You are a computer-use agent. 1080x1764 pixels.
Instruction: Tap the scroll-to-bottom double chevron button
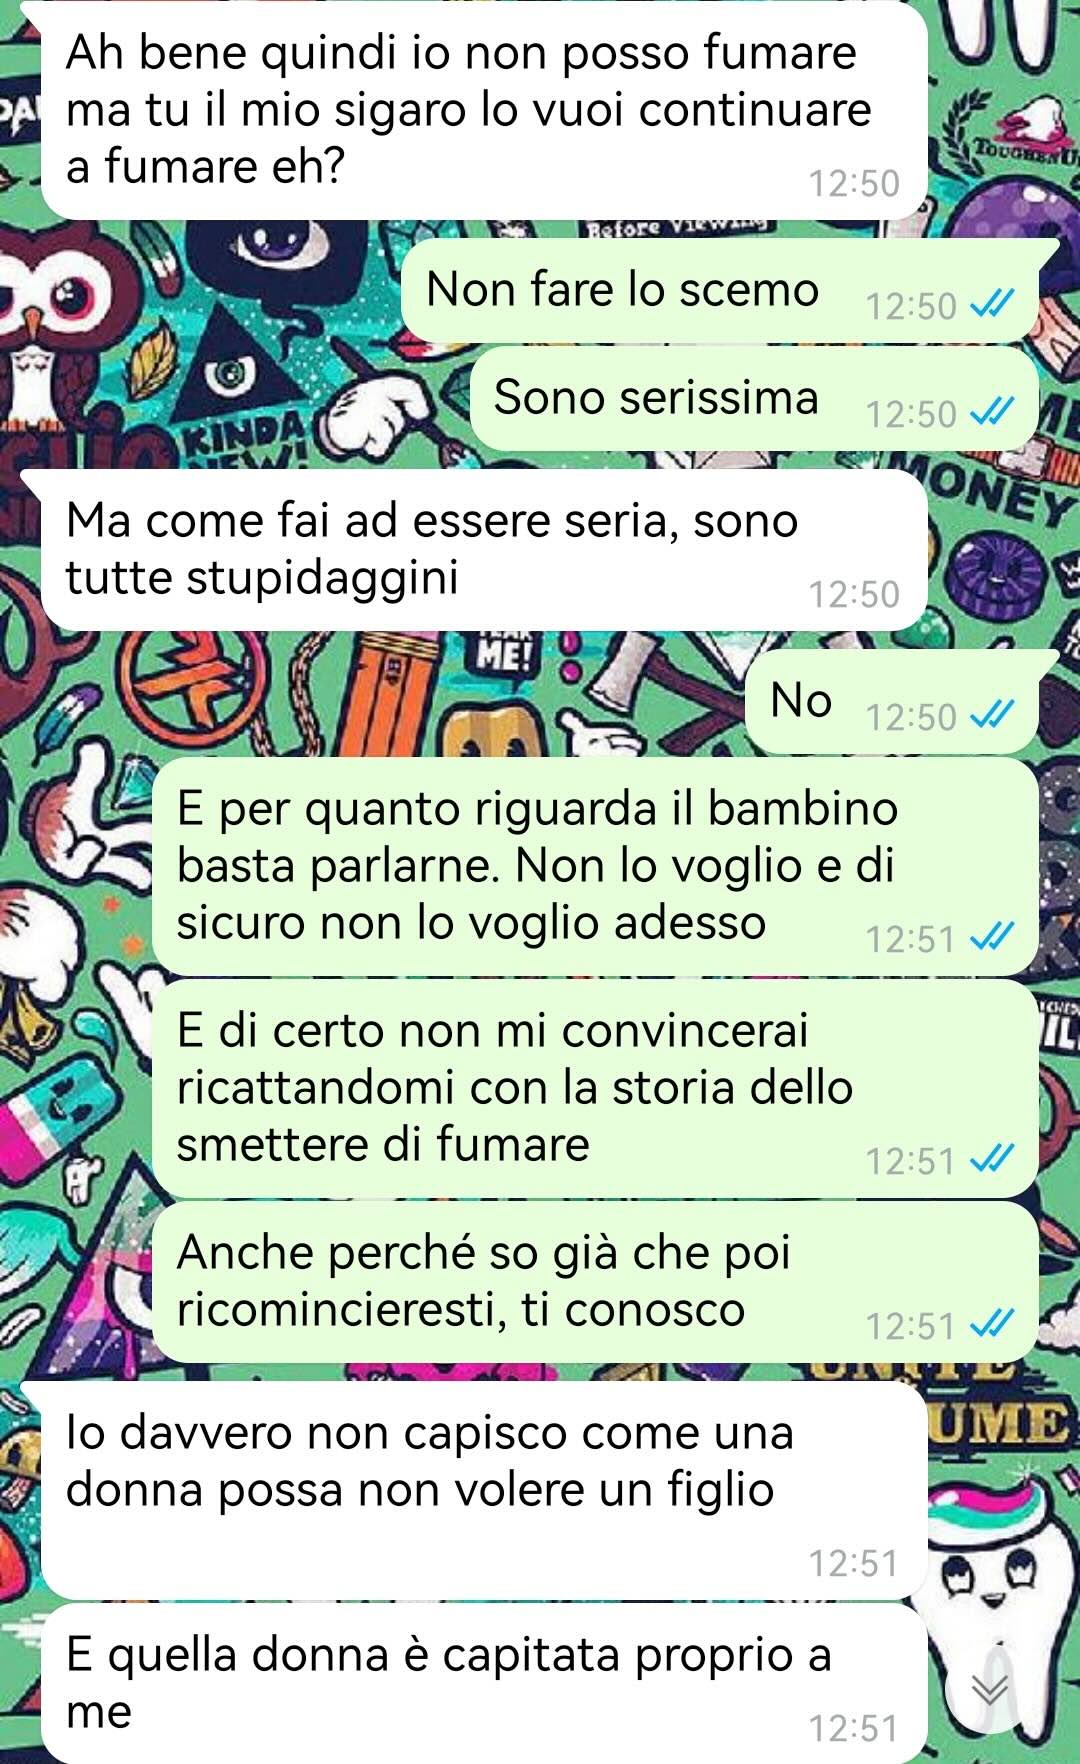[990, 1688]
